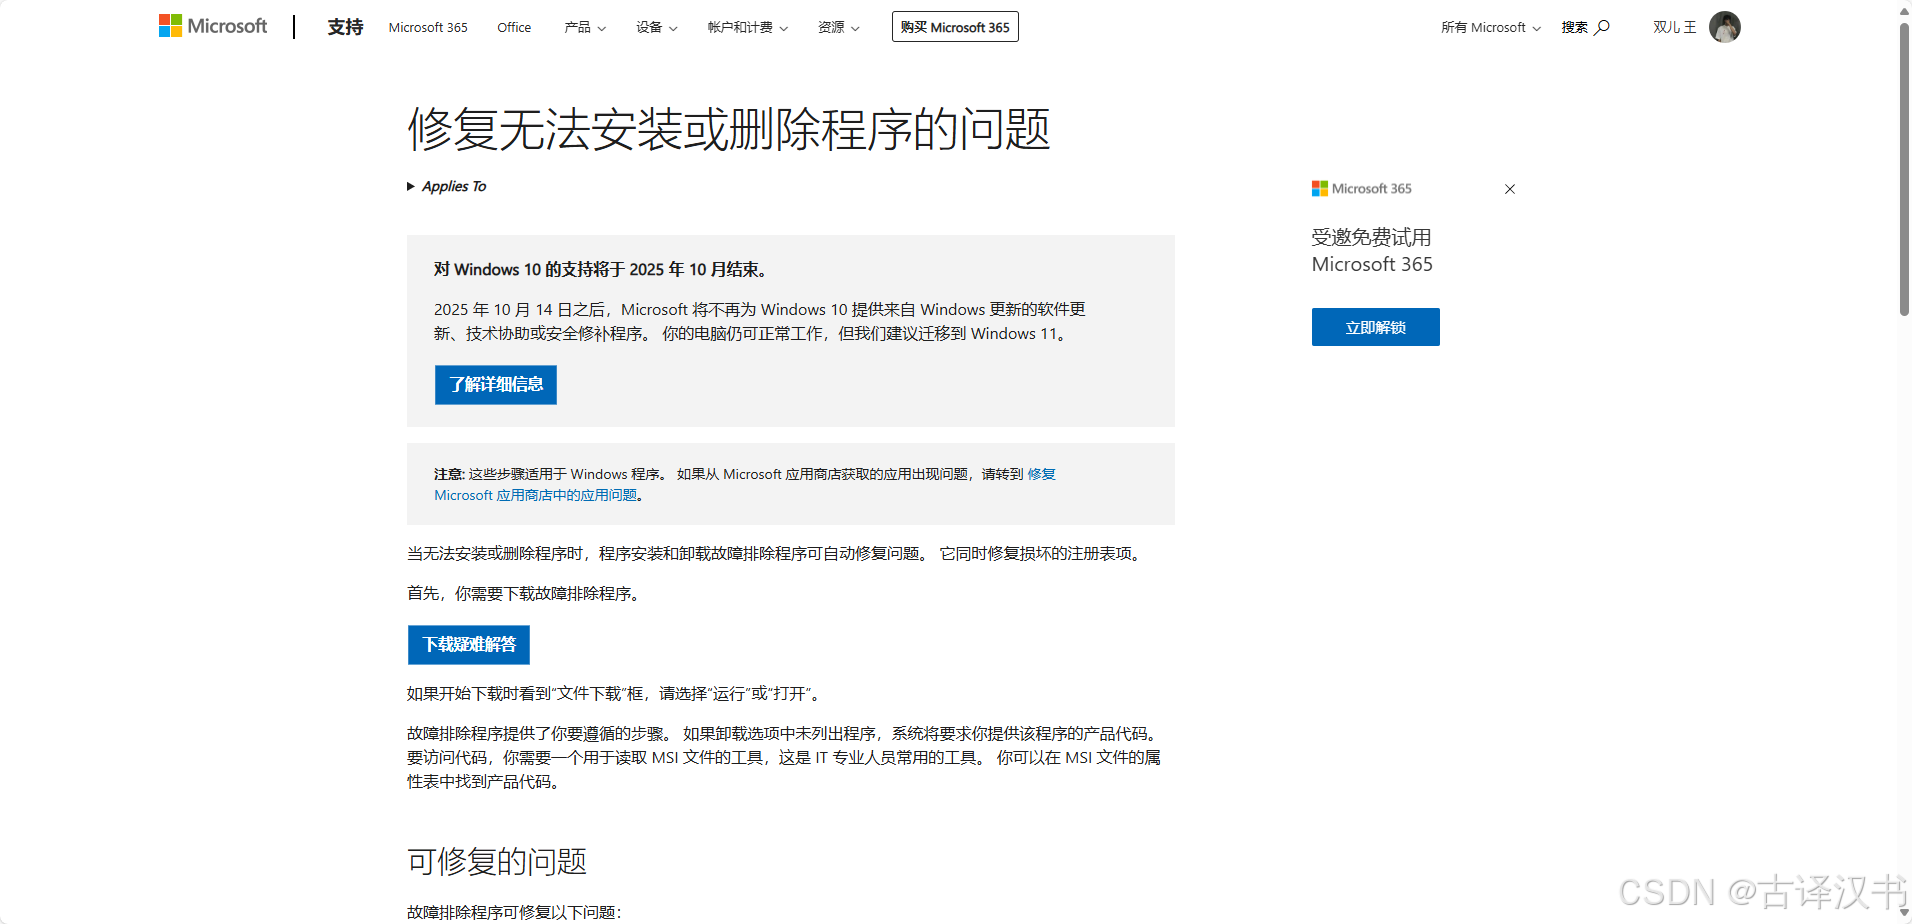Open the Microsoft 365 menu item
Viewport: 1912px width, 924px height.
[x=427, y=27]
